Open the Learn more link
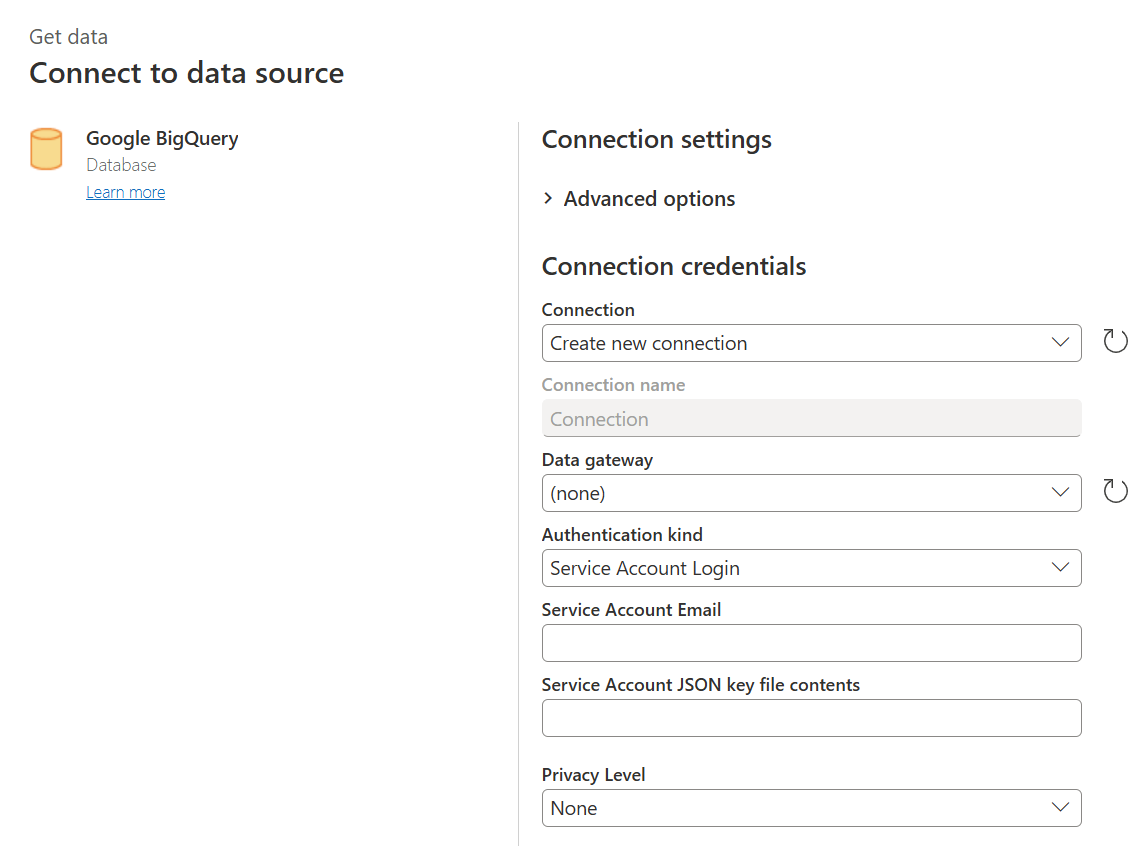The height and width of the screenshot is (846, 1138). pos(125,192)
